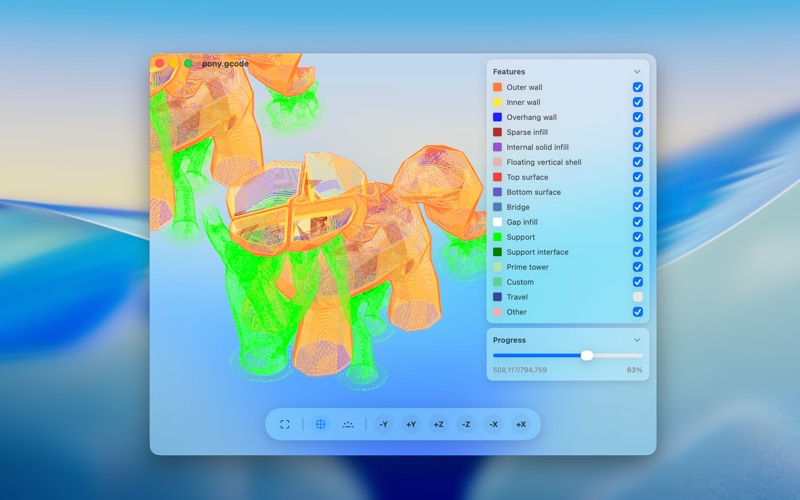Click the white Gap infill swatch
This screenshot has height=500, width=800.
coord(497,222)
